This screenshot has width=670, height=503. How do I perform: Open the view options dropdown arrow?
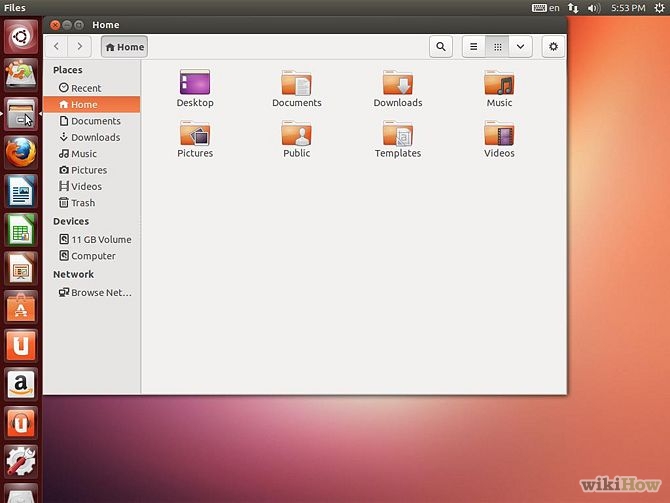click(x=520, y=47)
